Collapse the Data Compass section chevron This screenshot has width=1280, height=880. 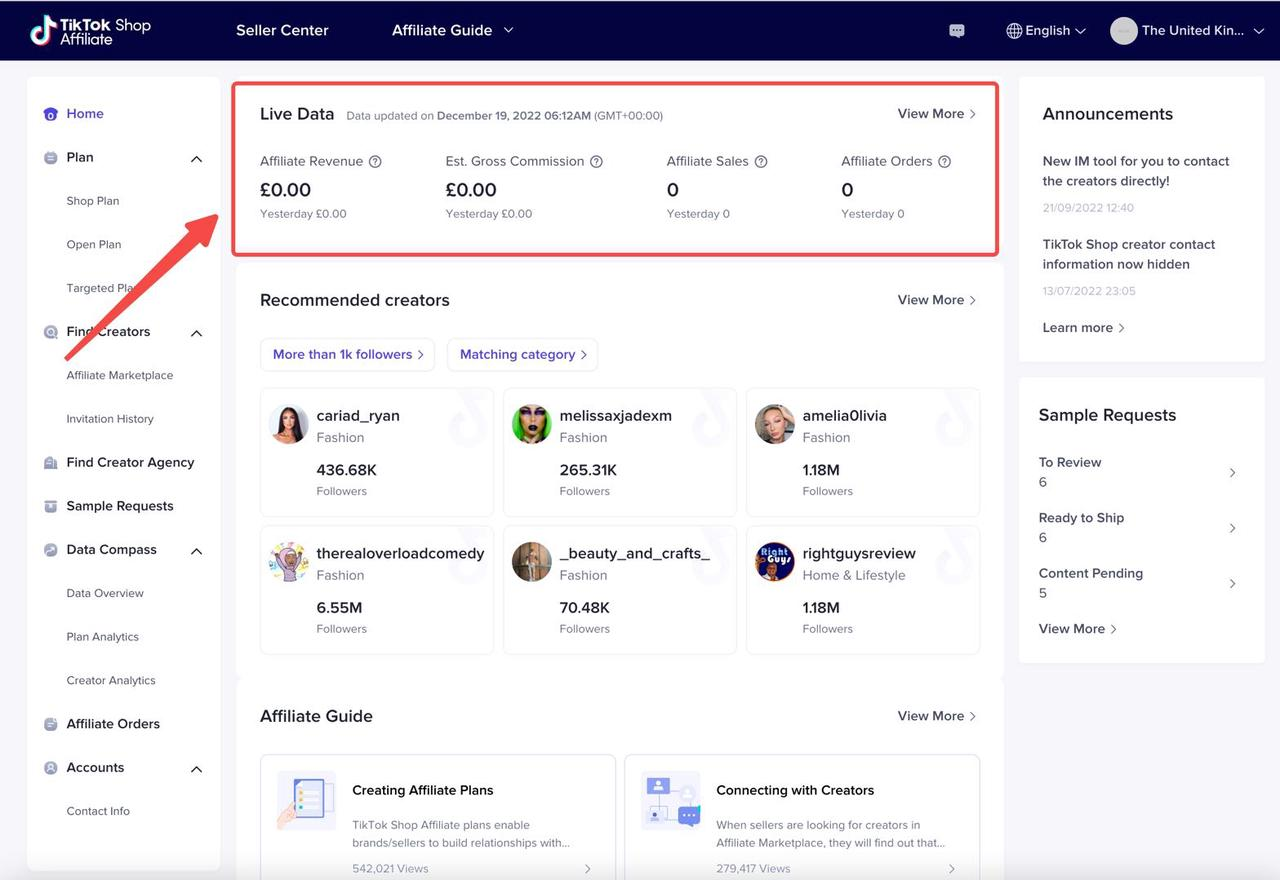196,551
